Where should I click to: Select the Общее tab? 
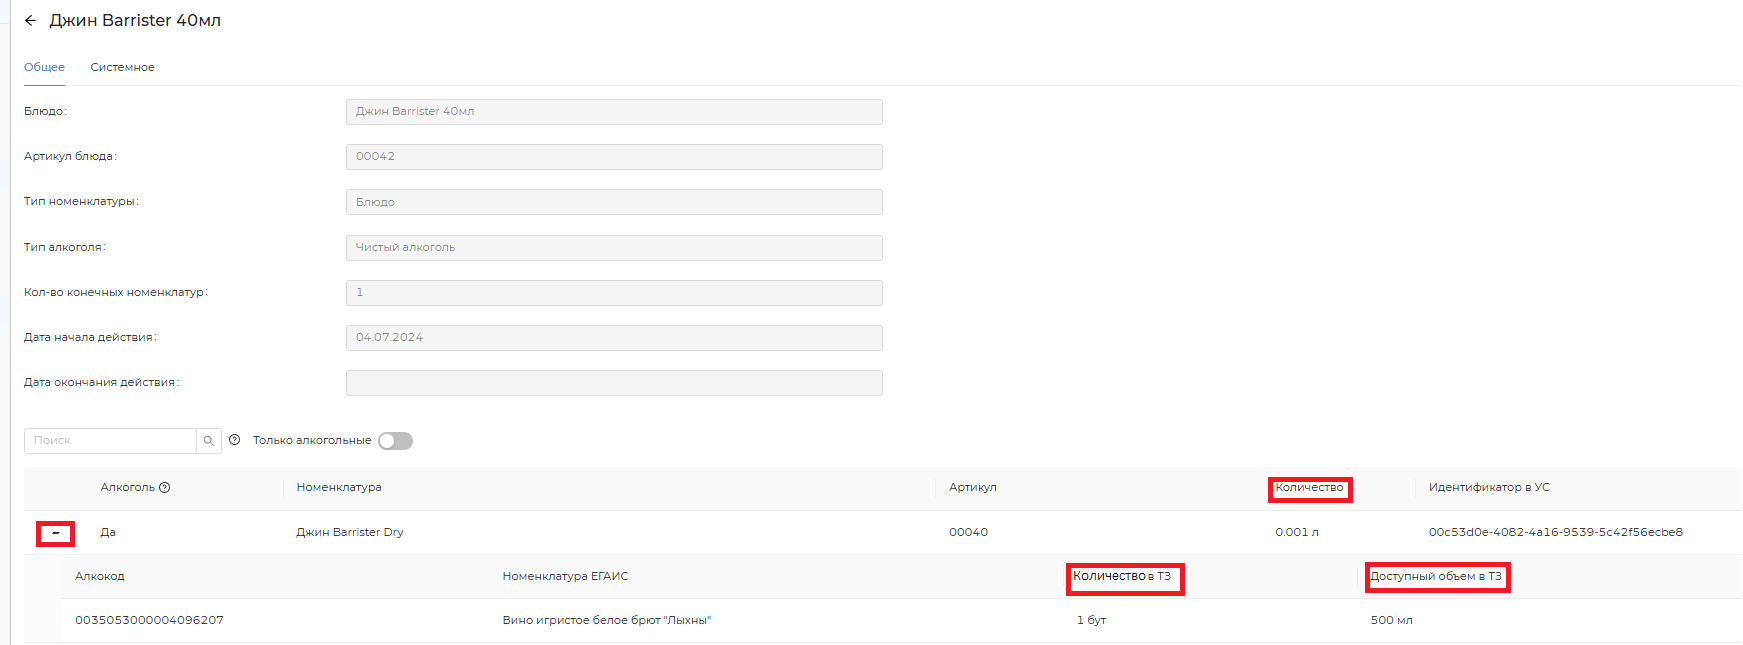point(44,68)
